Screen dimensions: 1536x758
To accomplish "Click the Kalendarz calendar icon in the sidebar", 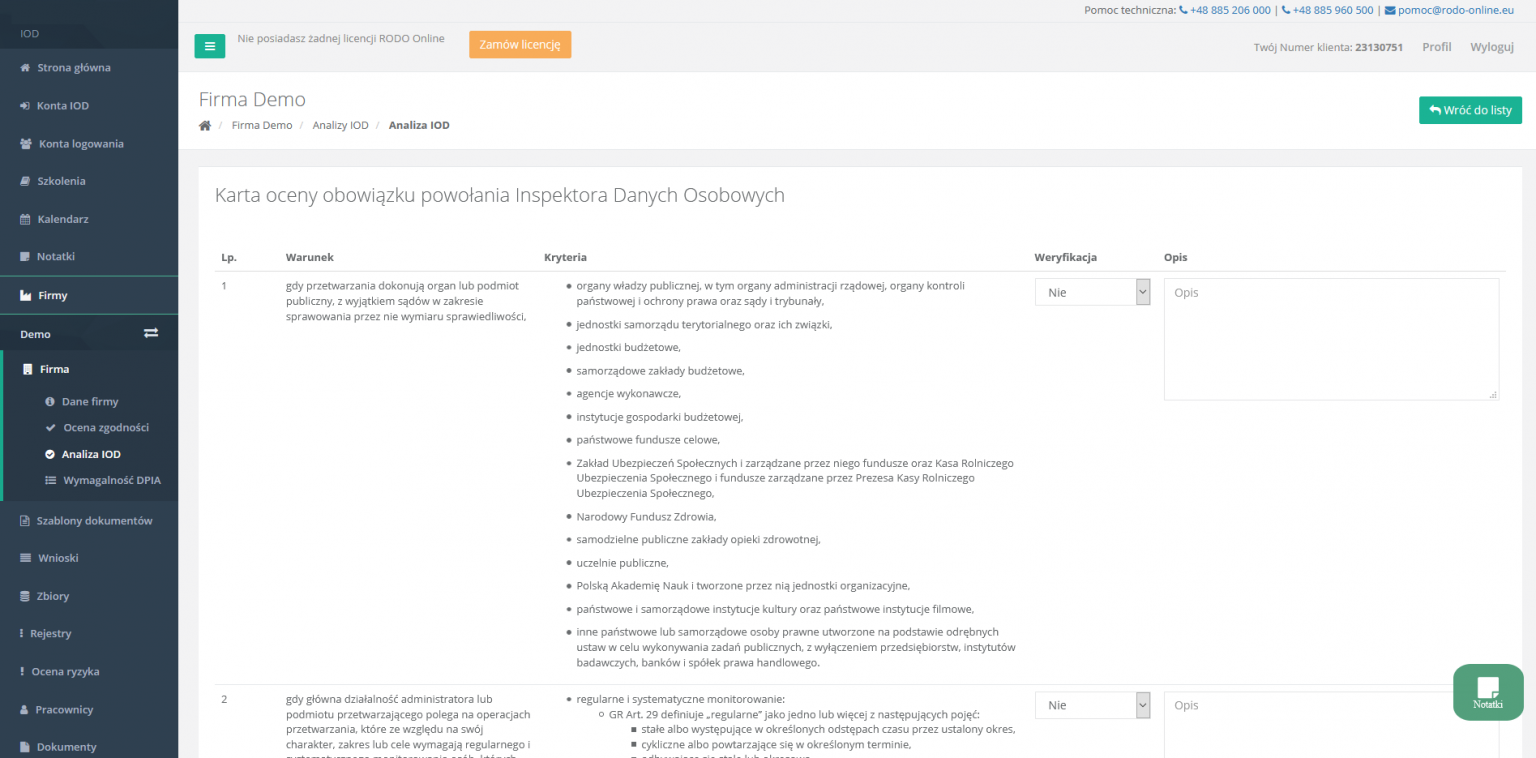I will click(x=26, y=219).
